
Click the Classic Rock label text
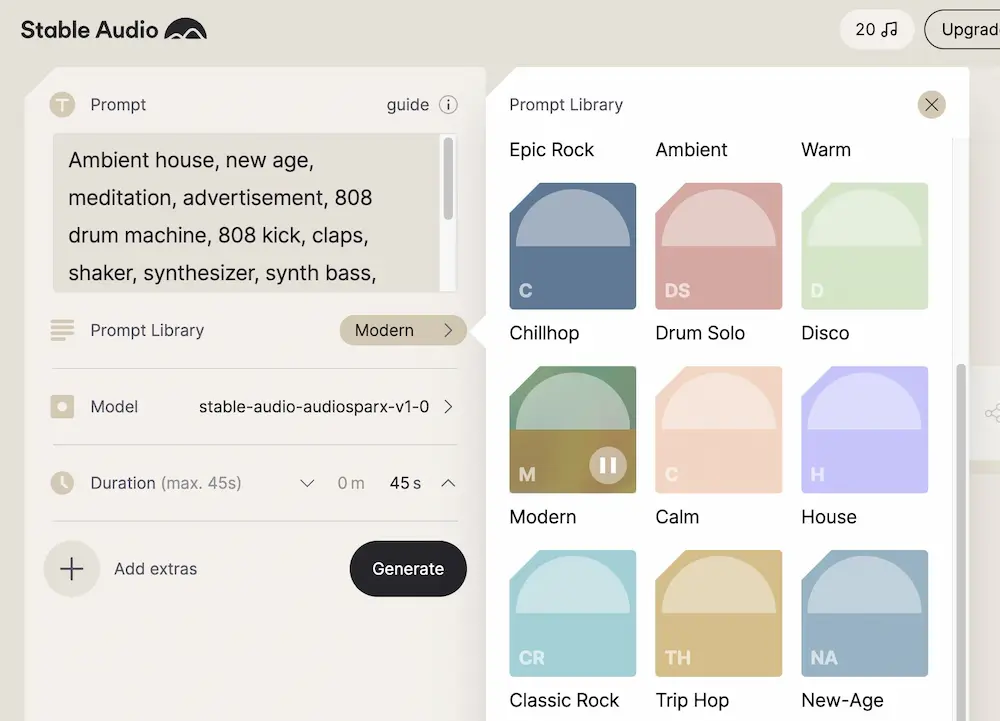click(564, 700)
